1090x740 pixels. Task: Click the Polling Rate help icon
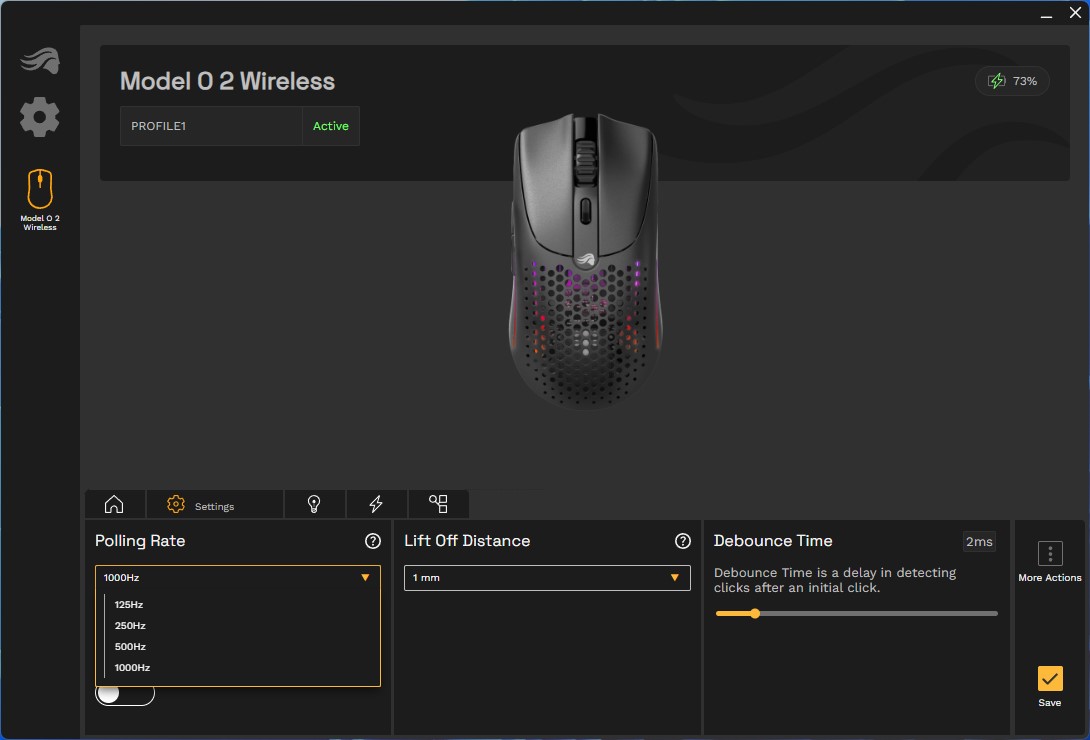click(x=373, y=541)
